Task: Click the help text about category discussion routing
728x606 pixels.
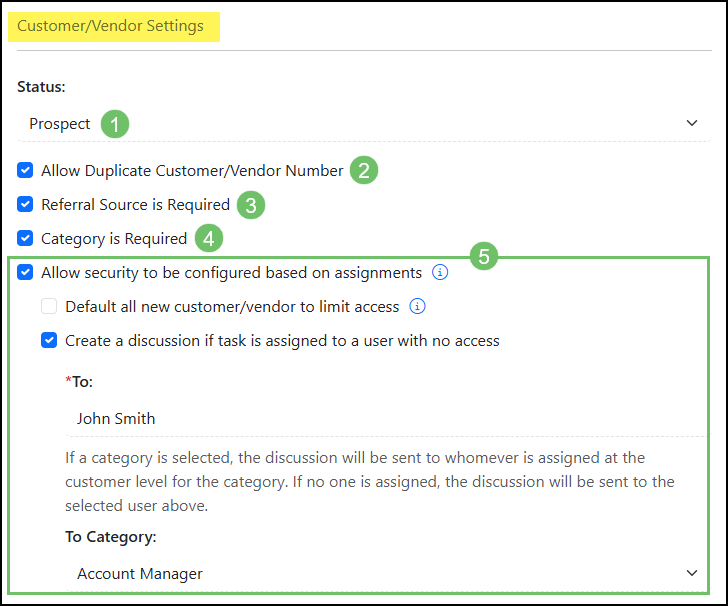Action: coord(370,482)
